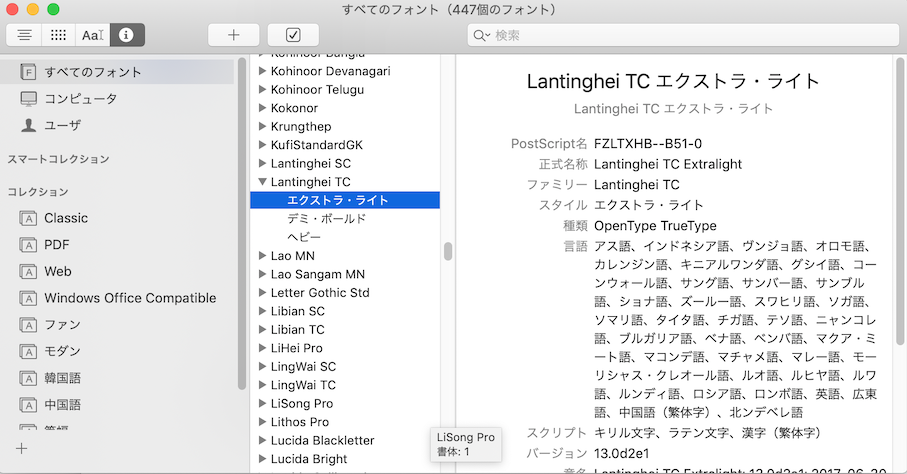Expand the LiHei Pro family
This screenshot has width=907, height=474.
click(262, 348)
